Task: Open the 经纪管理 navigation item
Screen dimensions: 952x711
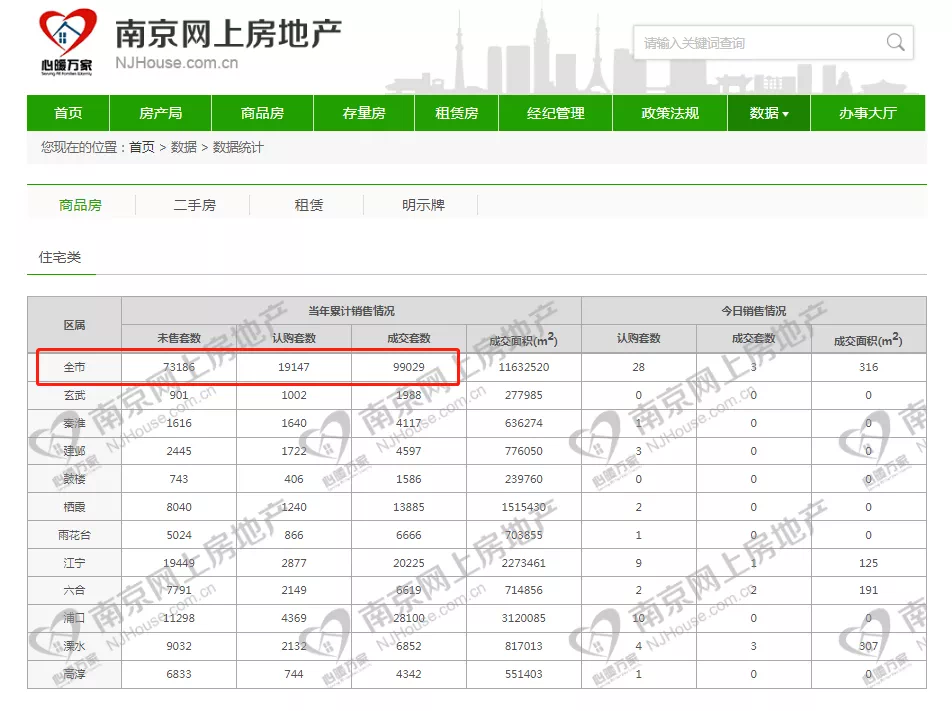Action: 556,113
